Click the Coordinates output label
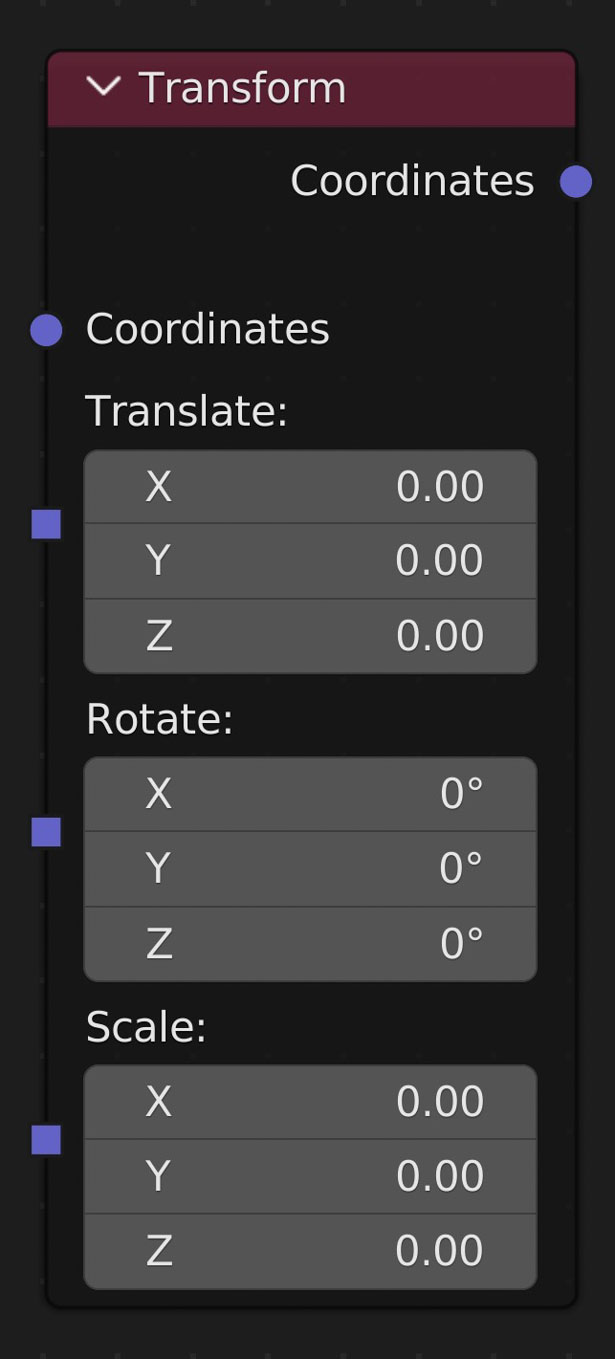 [x=412, y=181]
